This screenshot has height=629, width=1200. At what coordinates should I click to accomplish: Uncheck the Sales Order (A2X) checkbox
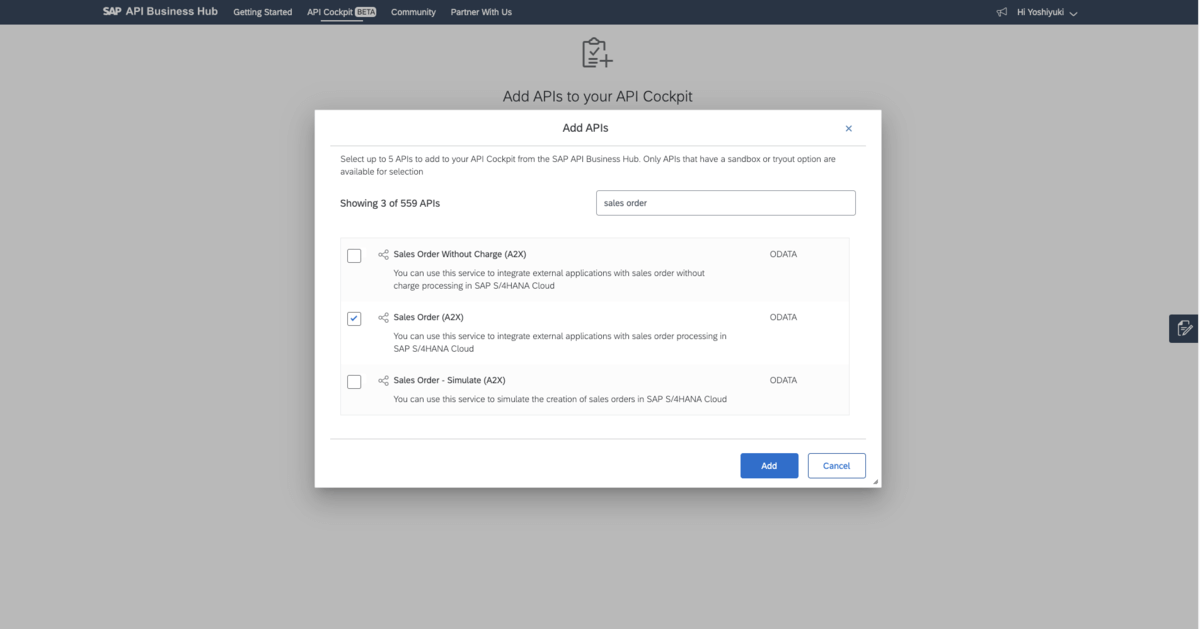pyautogui.click(x=354, y=319)
